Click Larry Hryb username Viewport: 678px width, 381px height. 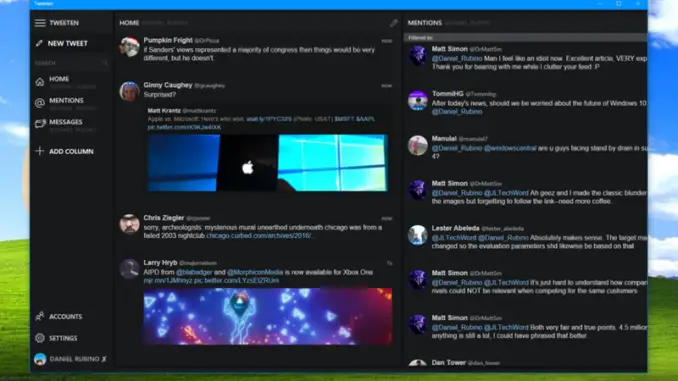coord(160,263)
